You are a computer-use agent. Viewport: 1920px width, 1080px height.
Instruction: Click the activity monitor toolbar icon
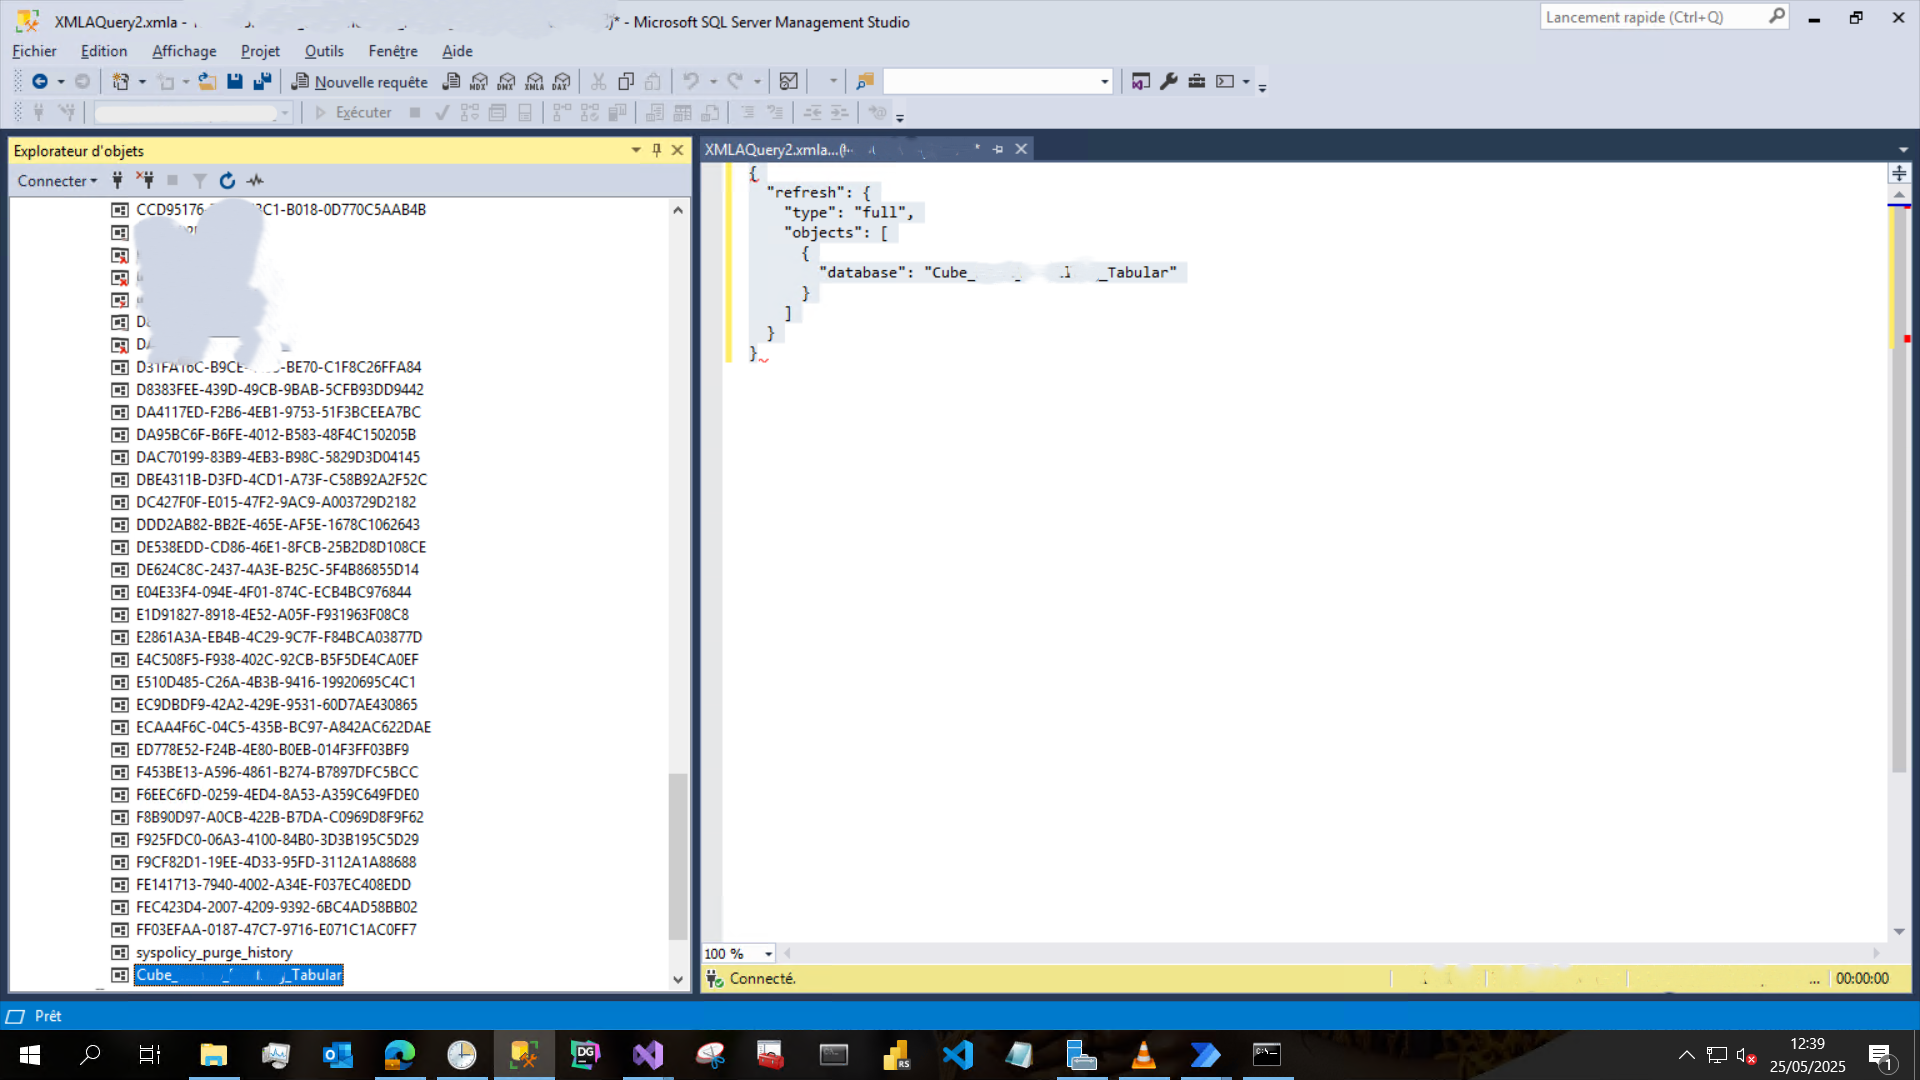tap(789, 82)
